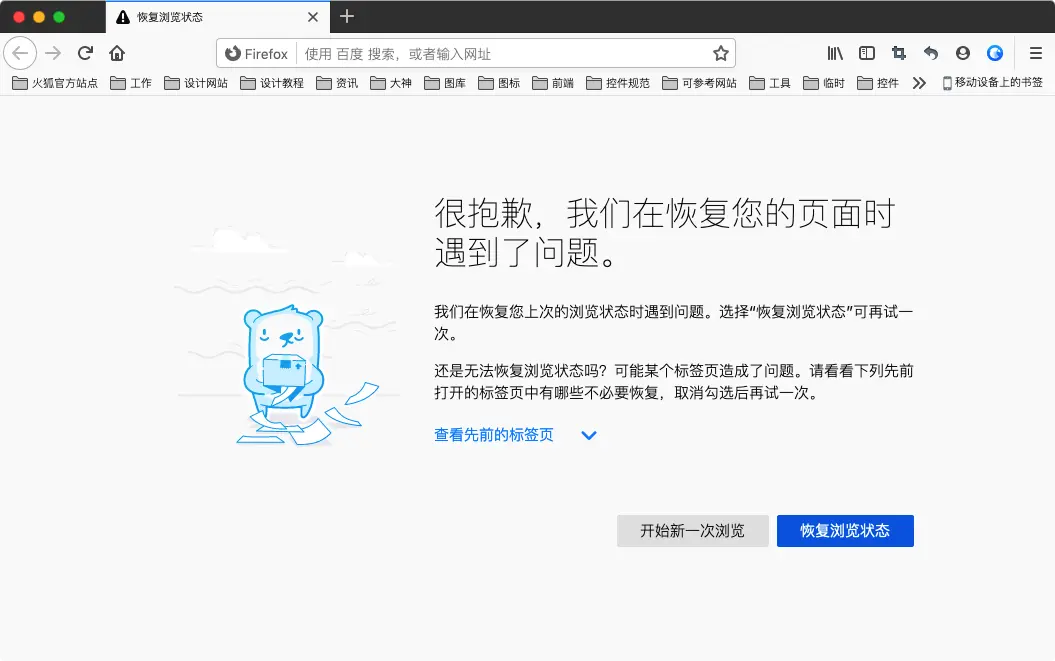
Task: Open the hamburger application menu
Action: (1035, 53)
